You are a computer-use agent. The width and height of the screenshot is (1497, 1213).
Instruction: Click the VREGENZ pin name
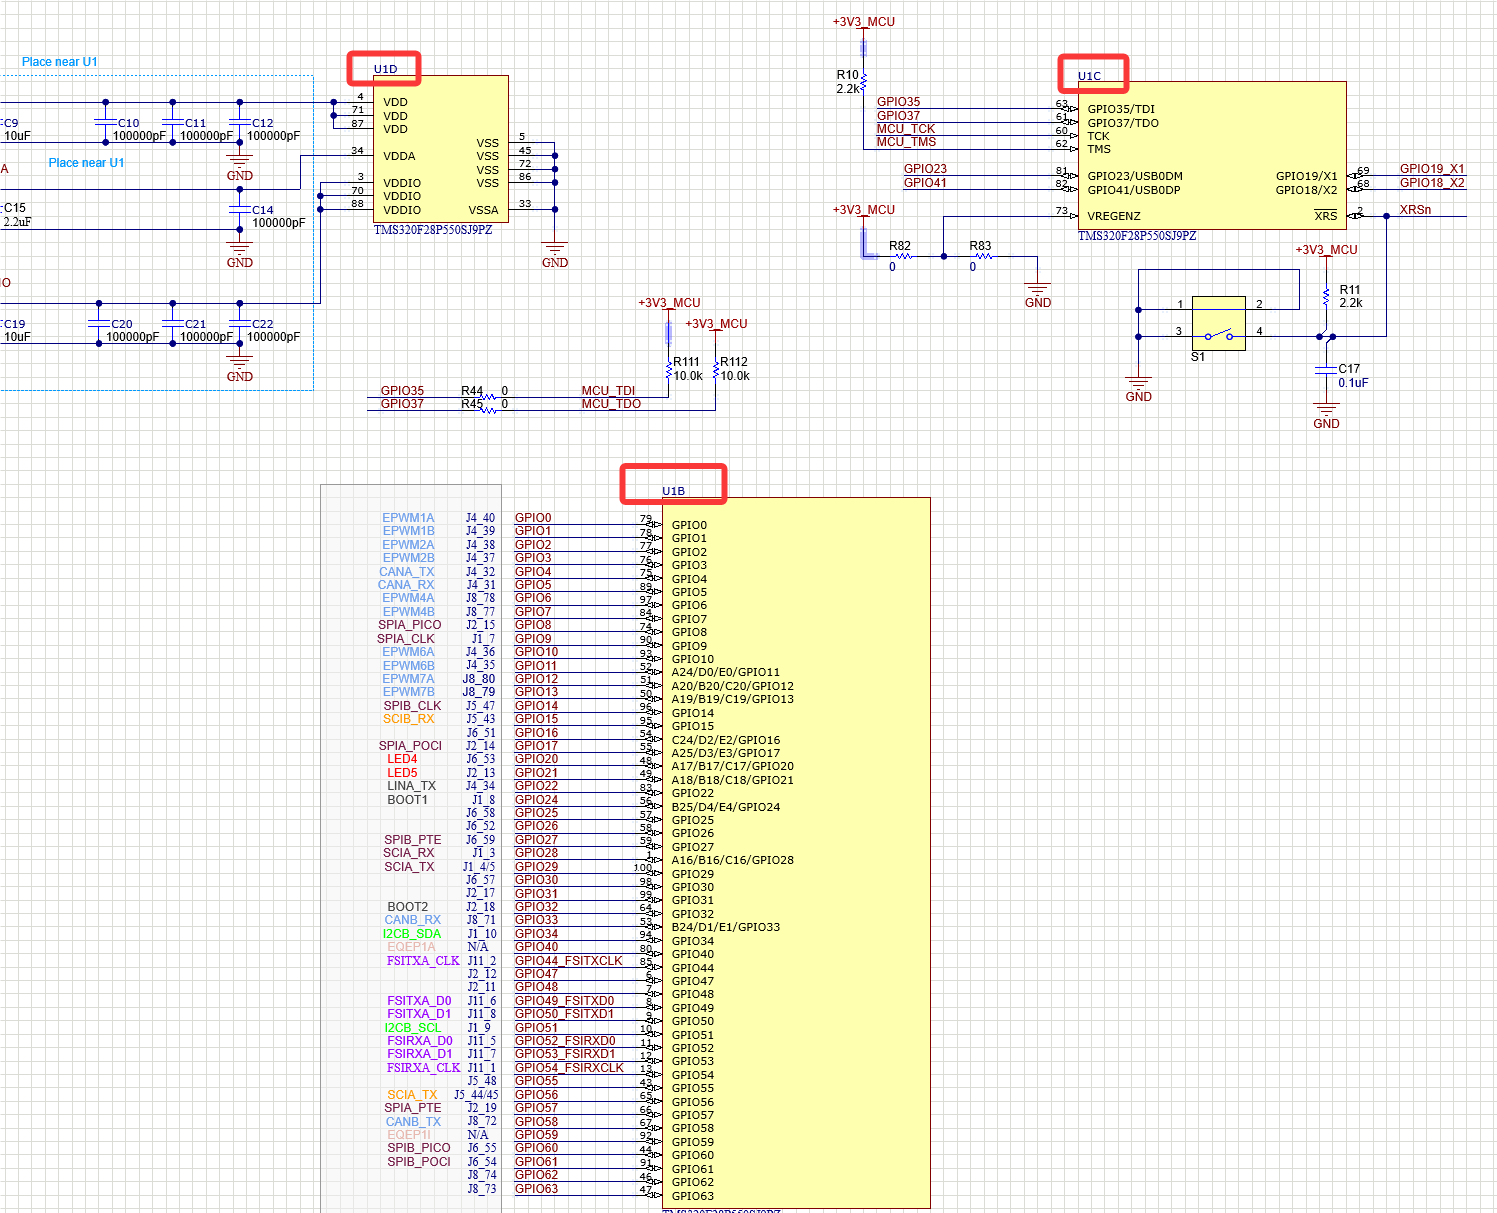pyautogui.click(x=1114, y=216)
